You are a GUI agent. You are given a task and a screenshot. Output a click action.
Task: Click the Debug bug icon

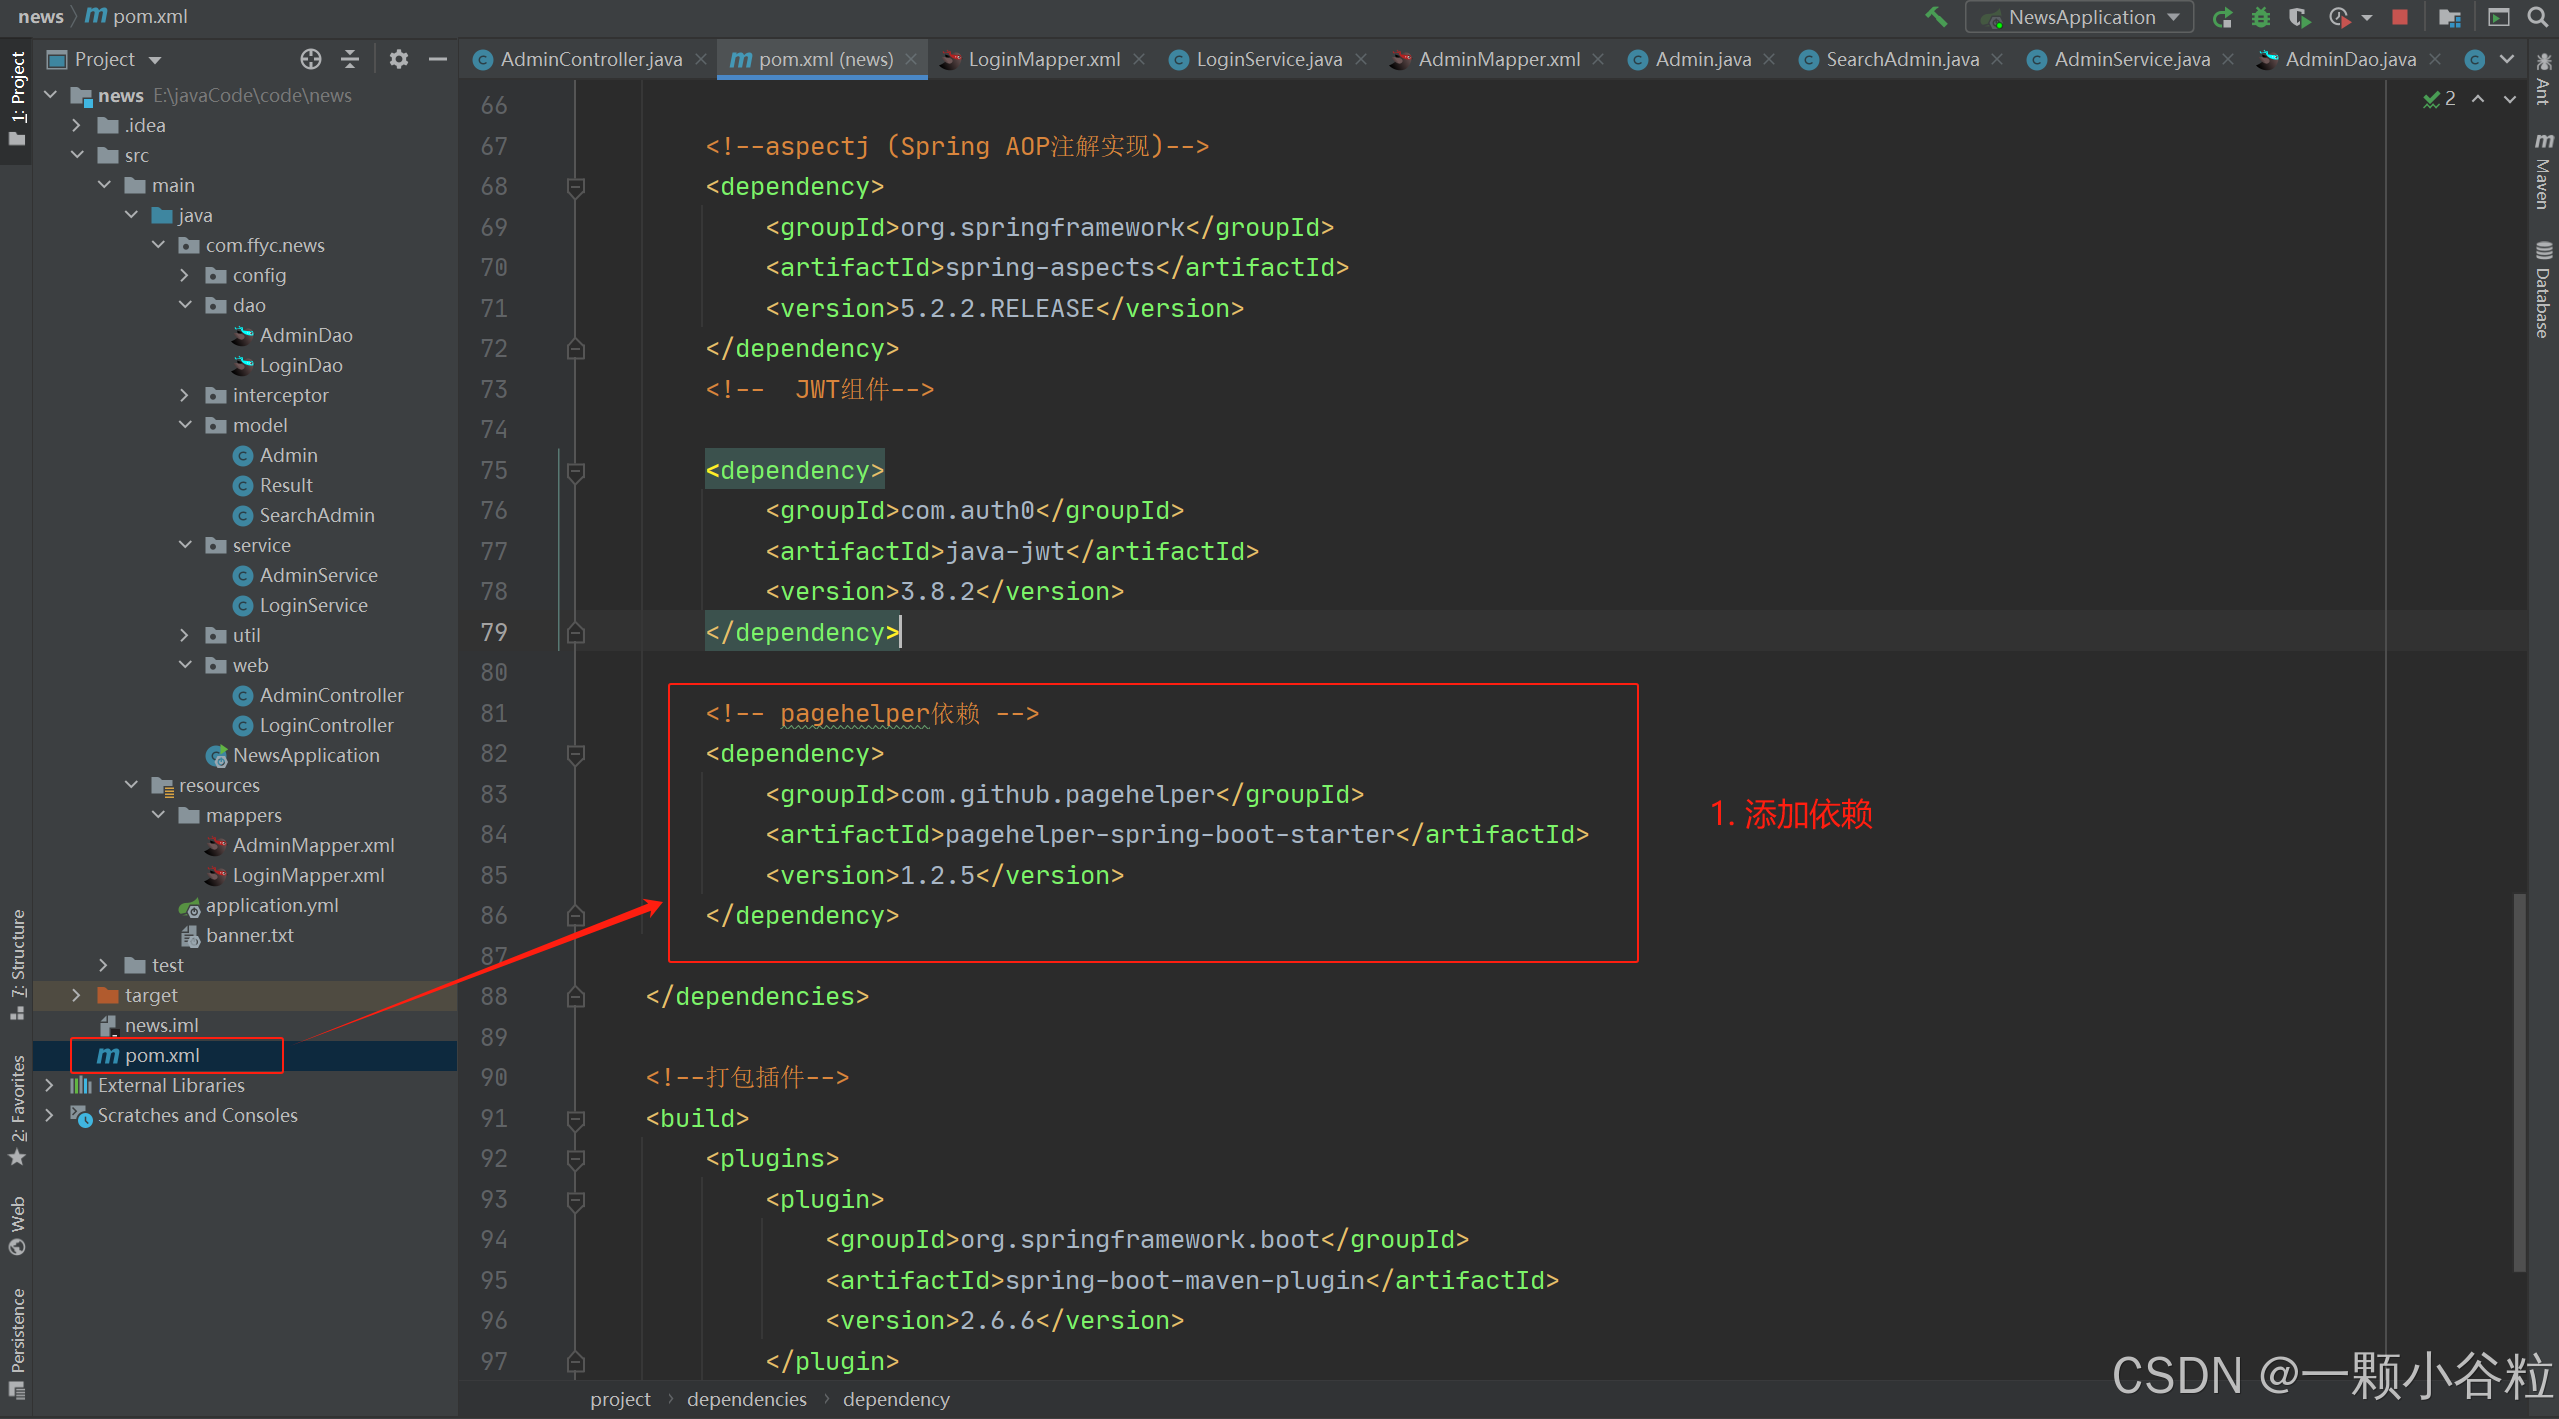pyautogui.click(x=2260, y=17)
